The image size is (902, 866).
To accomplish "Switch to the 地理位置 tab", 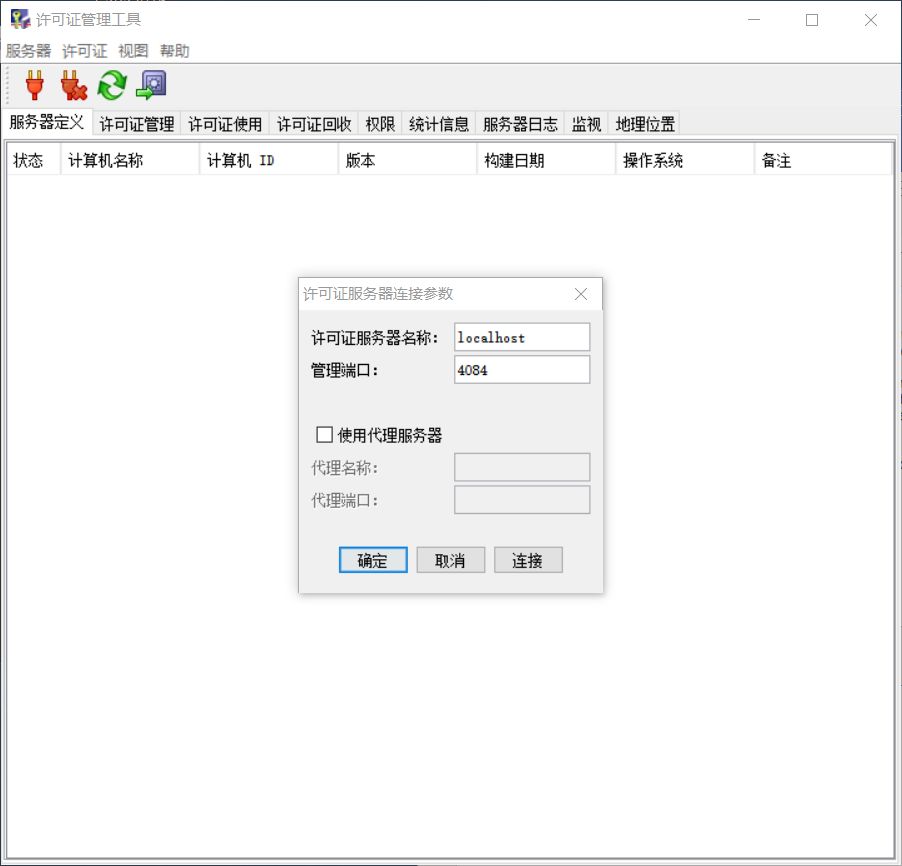I will pyautogui.click(x=645, y=124).
